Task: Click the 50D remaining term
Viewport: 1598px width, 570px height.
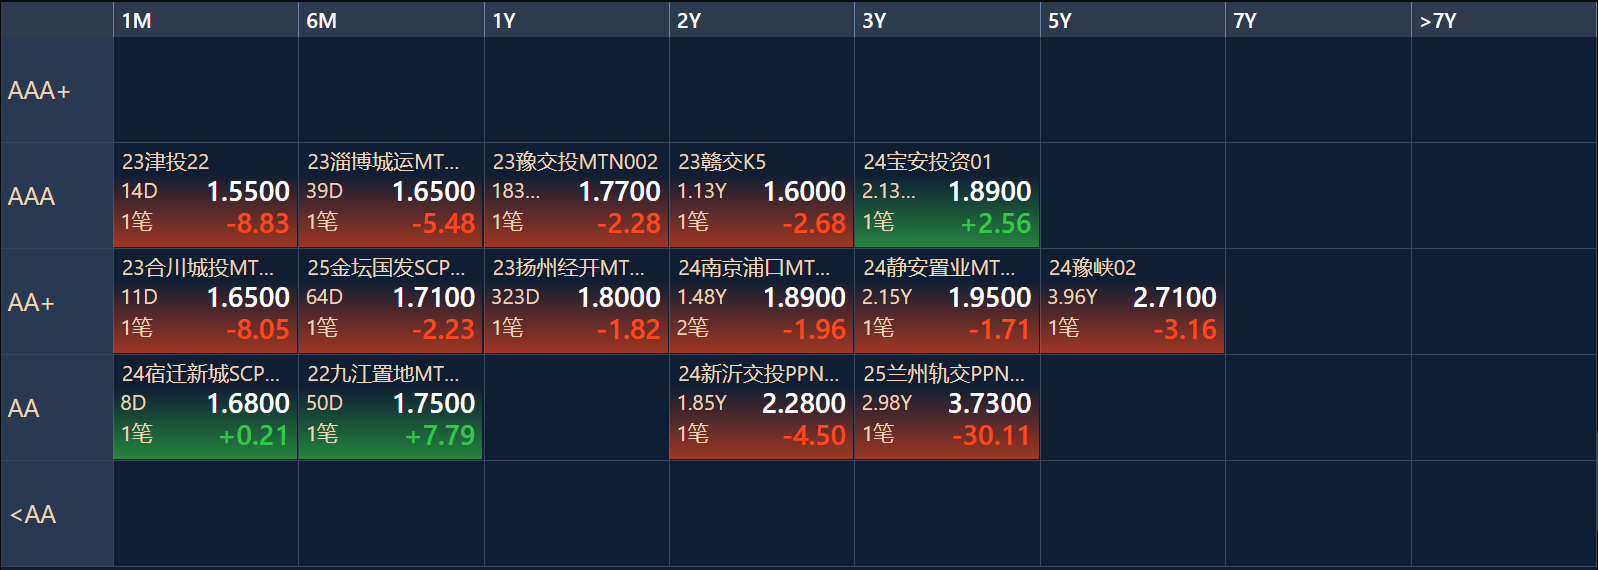Action: point(324,403)
